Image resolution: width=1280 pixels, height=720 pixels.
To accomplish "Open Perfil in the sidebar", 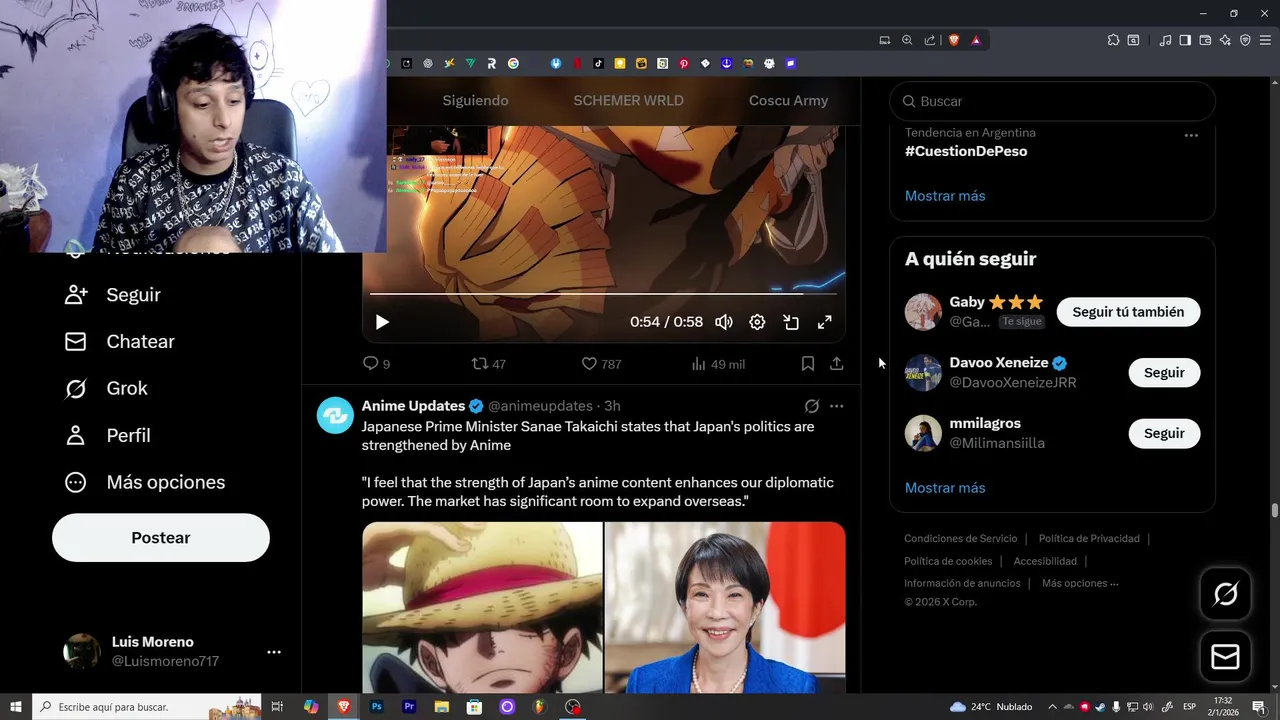I will coord(108,436).
